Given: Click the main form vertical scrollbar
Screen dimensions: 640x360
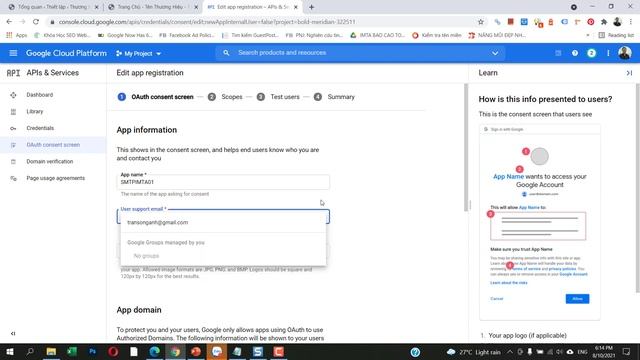Looking at the screenshot, I should pyautogui.click(x=466, y=147).
